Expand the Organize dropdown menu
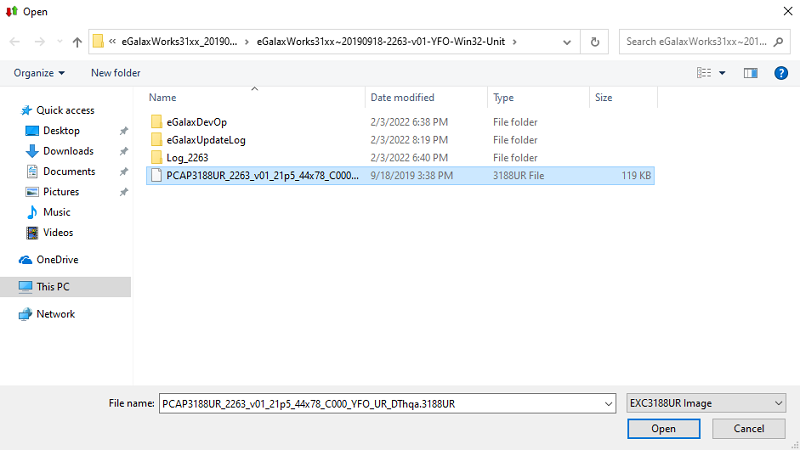800x450 pixels. (39, 73)
